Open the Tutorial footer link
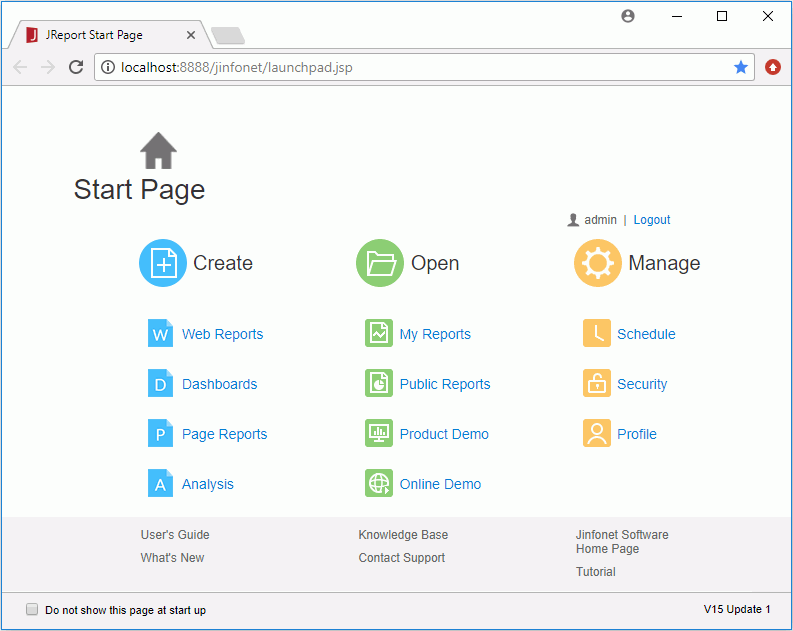This screenshot has height=631, width=793. click(x=596, y=572)
